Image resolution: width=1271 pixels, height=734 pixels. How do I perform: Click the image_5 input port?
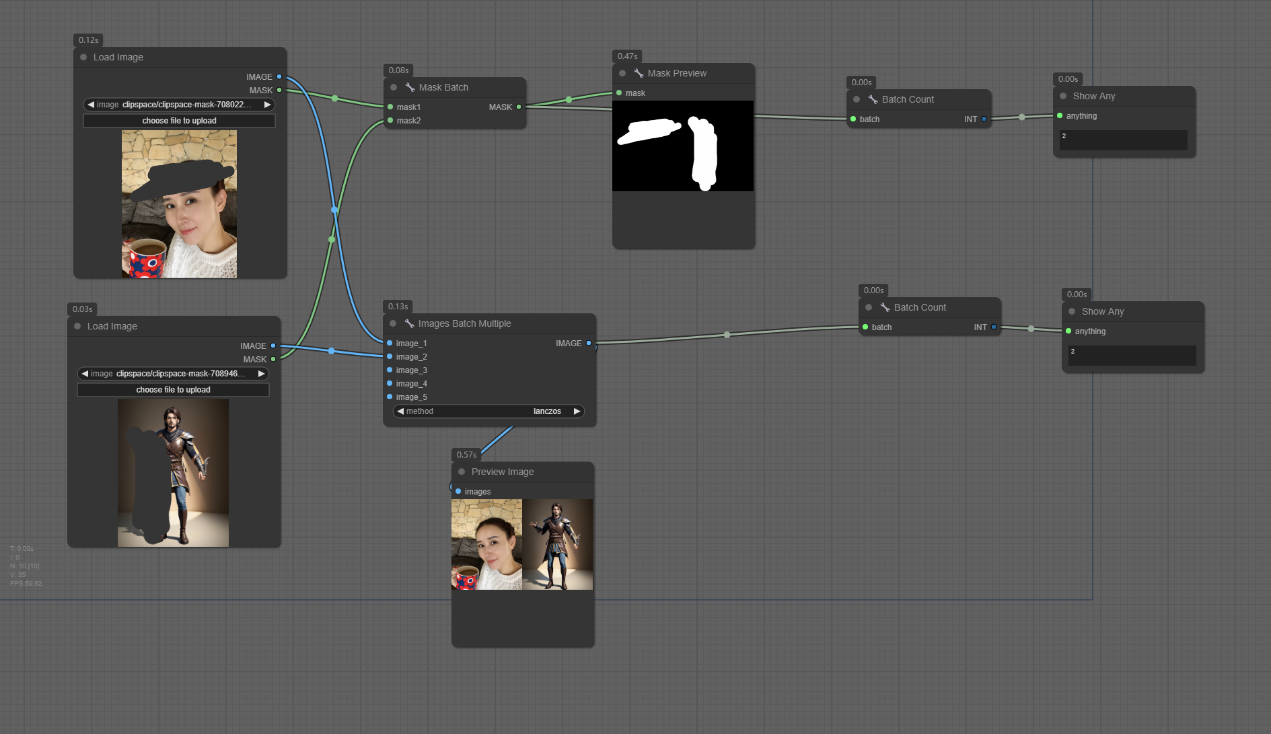tap(389, 397)
